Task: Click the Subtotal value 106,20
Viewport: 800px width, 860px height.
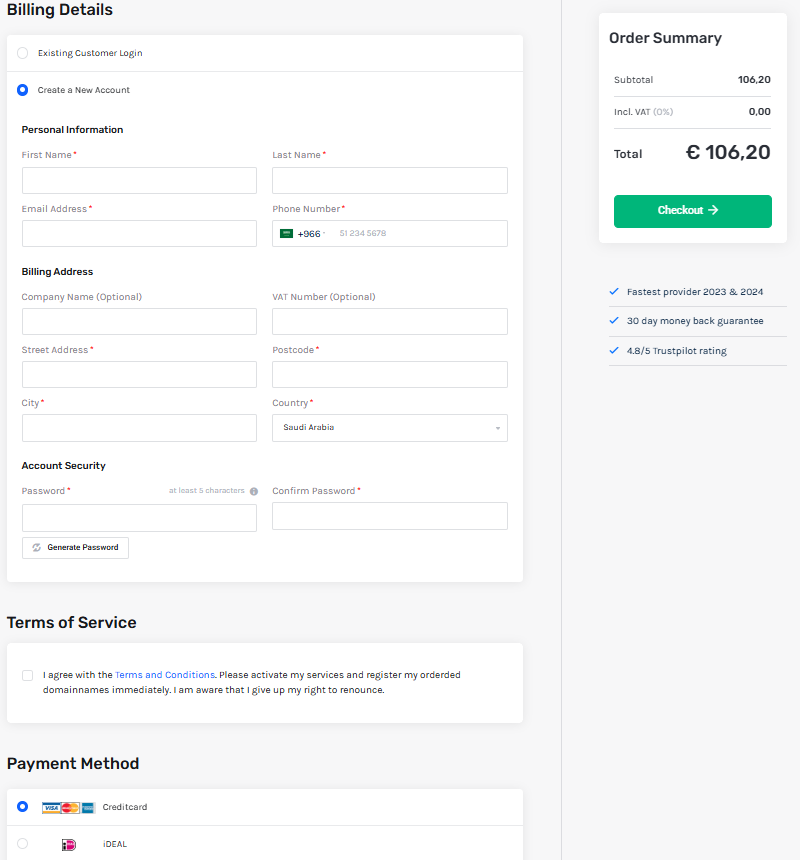Action: pyautogui.click(x=754, y=80)
